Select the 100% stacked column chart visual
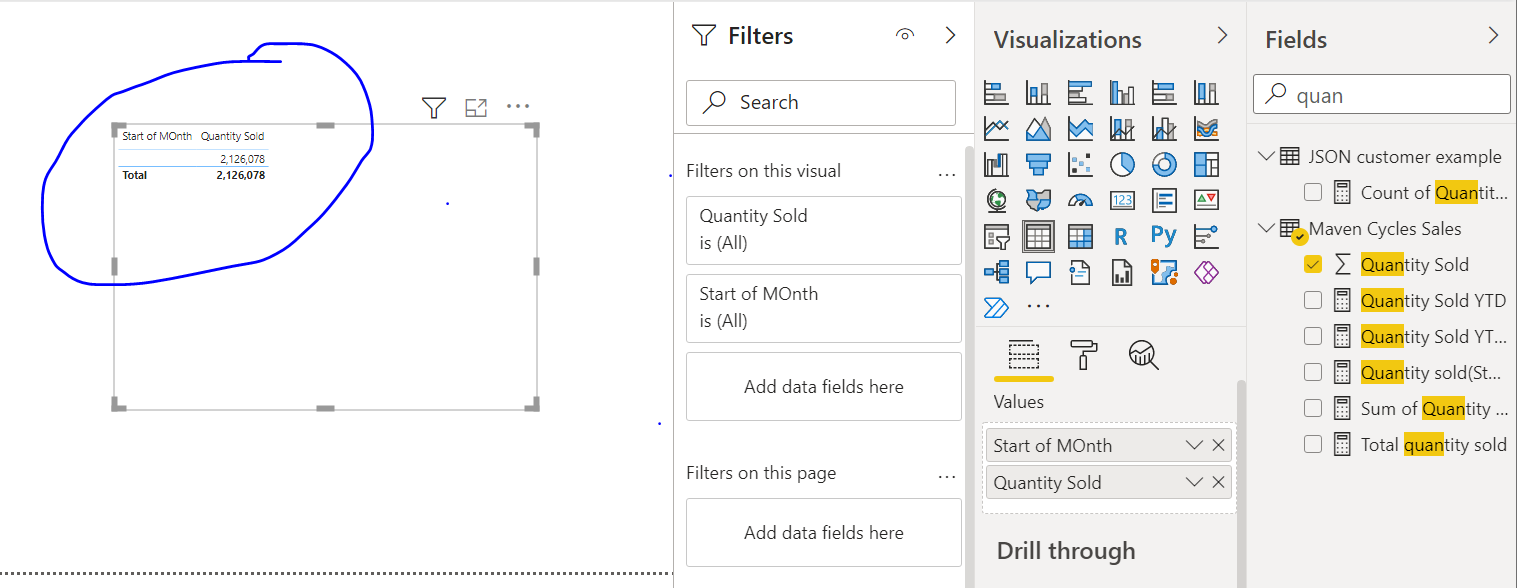 coord(1207,93)
